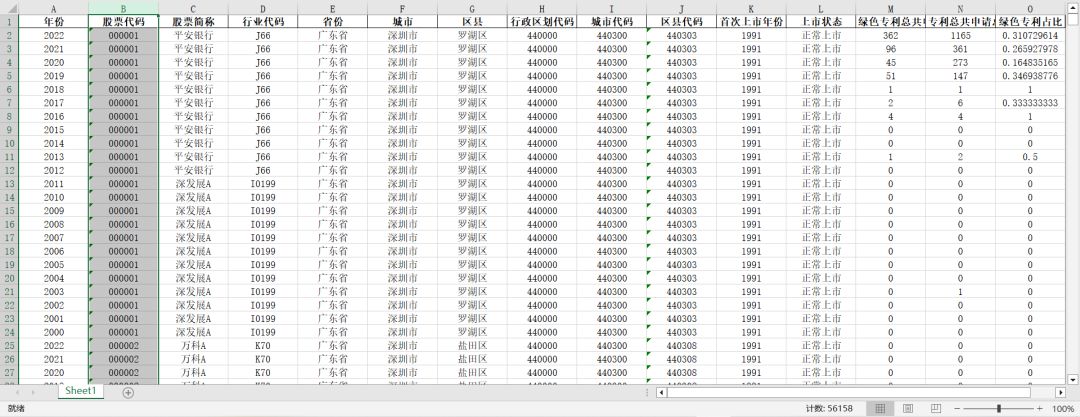Click the 省份 header cell
1080x417 pixels.
332,21
